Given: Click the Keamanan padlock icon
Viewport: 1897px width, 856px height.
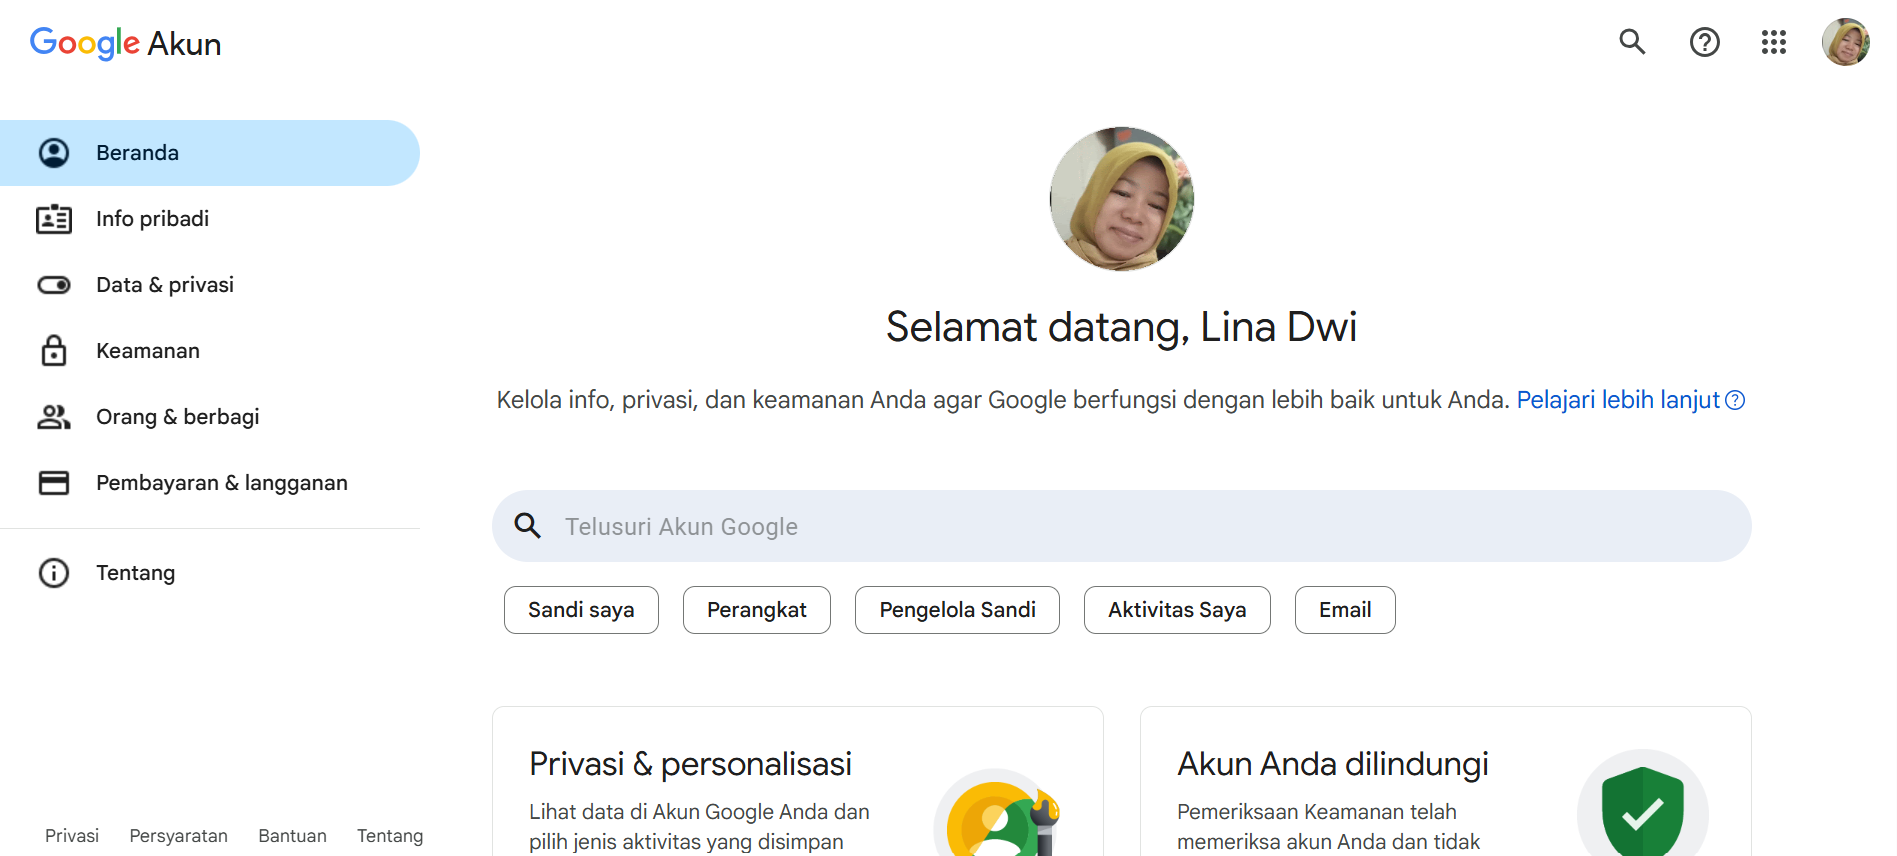Looking at the screenshot, I should tap(54, 351).
